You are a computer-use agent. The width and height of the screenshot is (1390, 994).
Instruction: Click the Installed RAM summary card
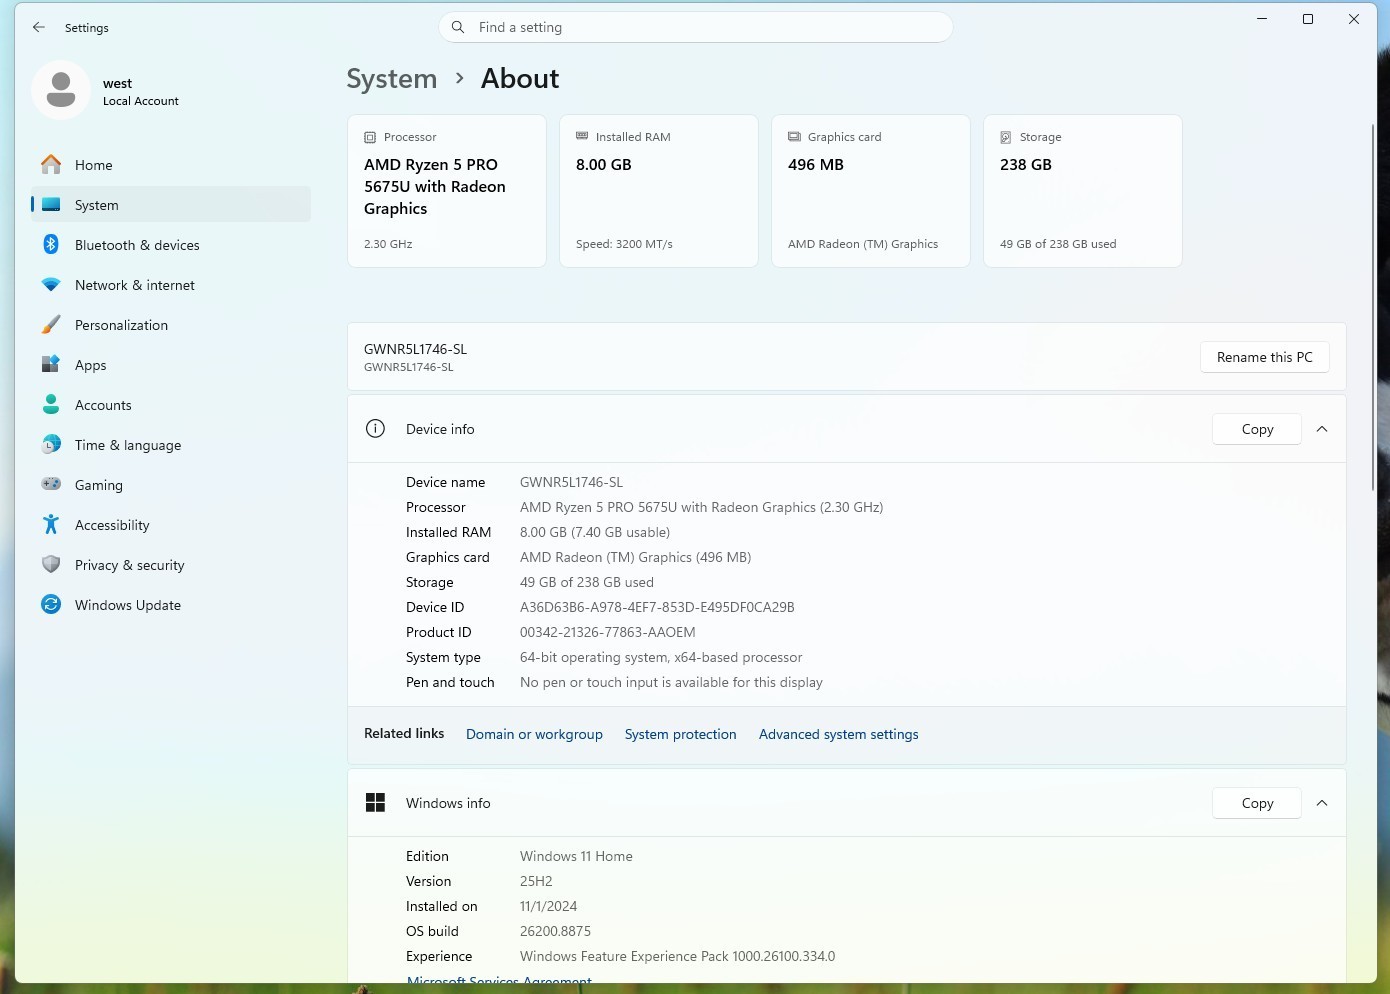(659, 191)
